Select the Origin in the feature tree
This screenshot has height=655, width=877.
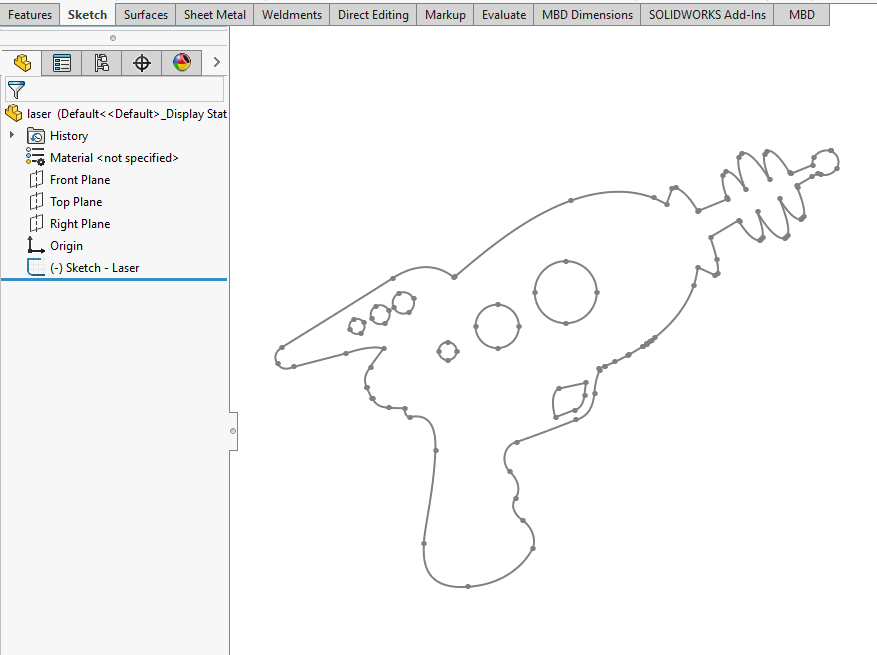point(66,246)
